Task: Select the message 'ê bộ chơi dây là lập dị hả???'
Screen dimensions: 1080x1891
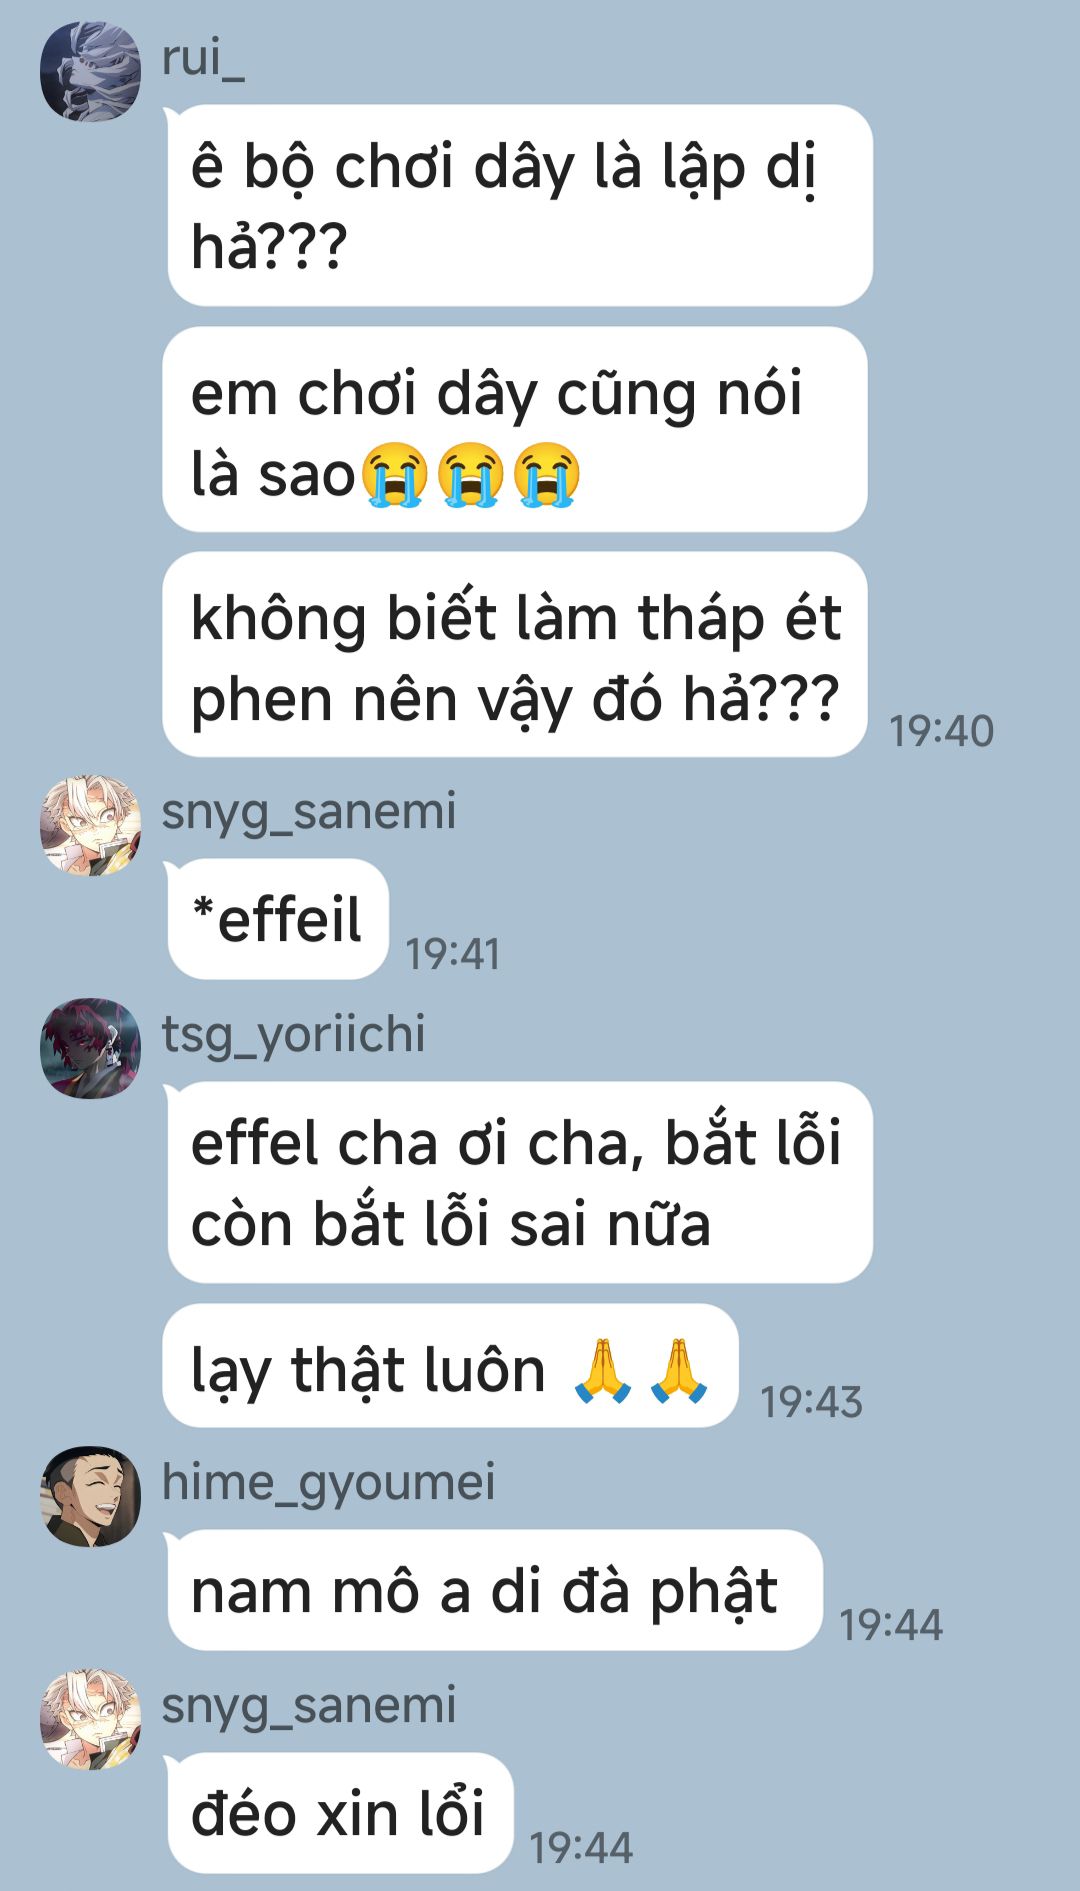Action: point(520,205)
